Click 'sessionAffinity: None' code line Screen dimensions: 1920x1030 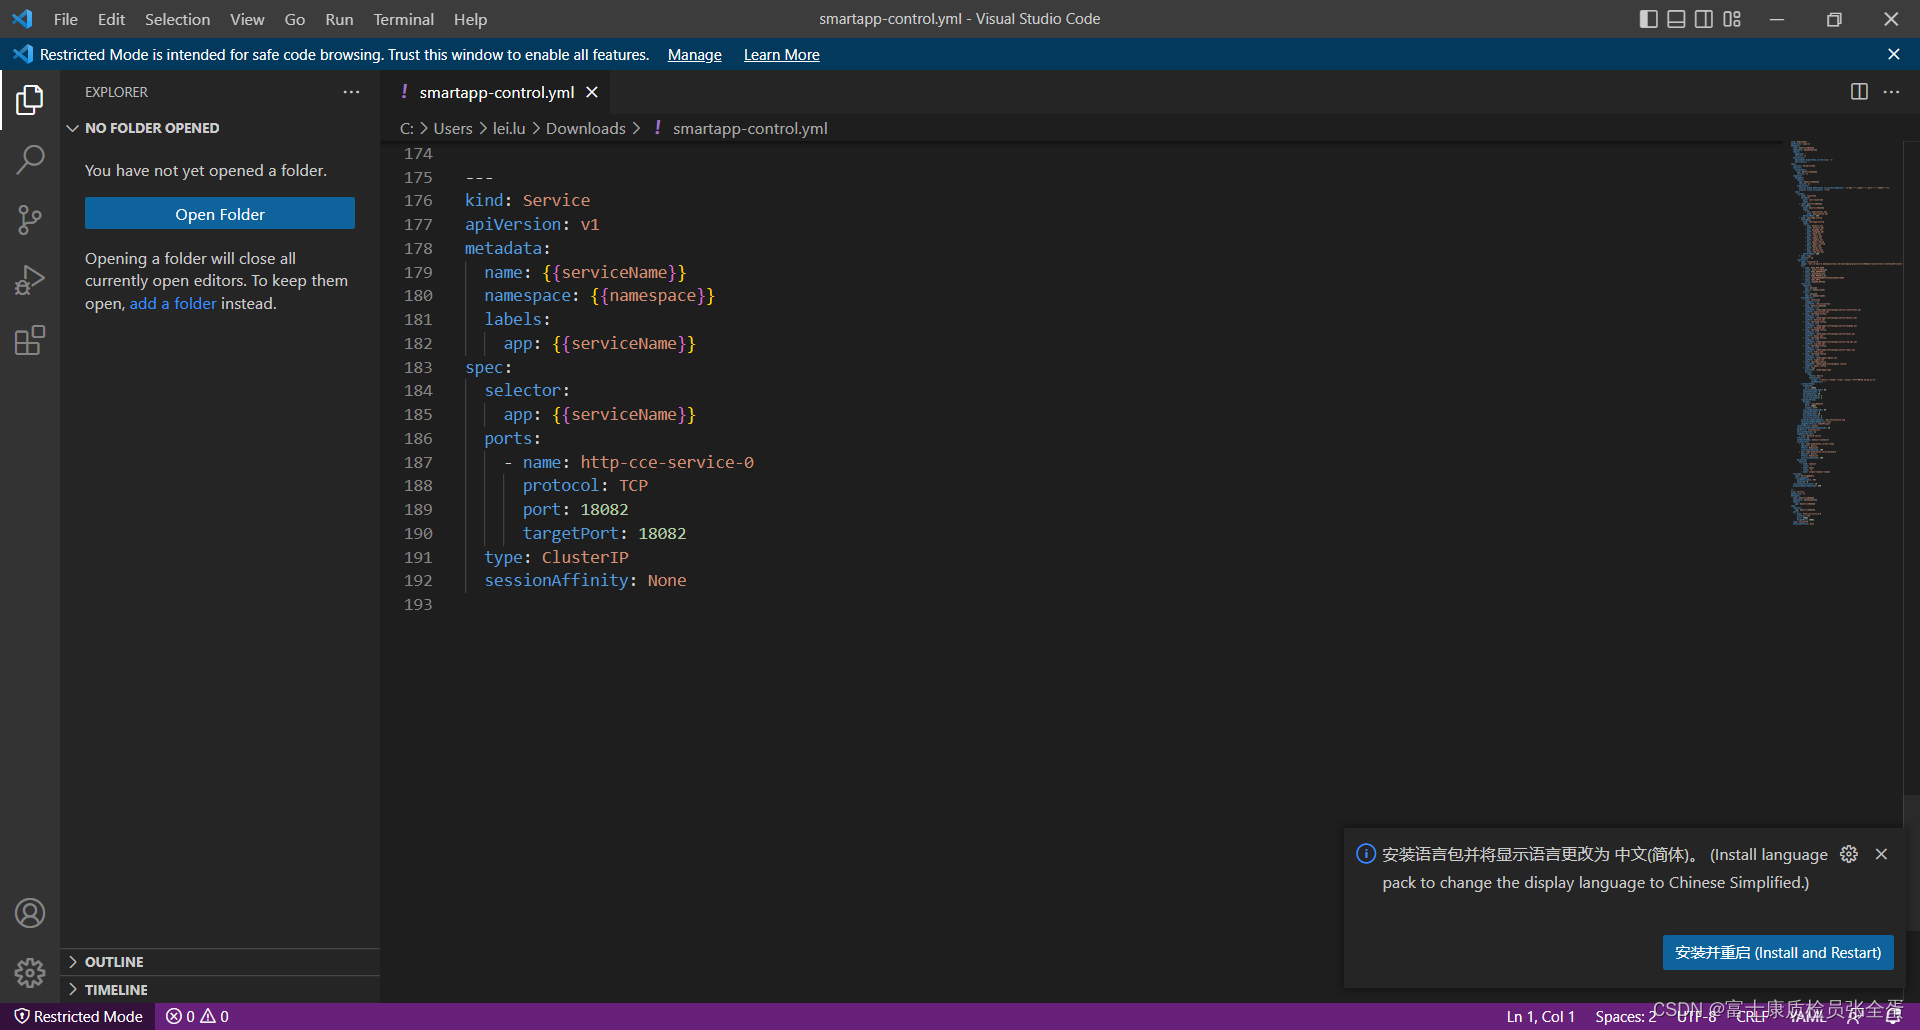585,580
